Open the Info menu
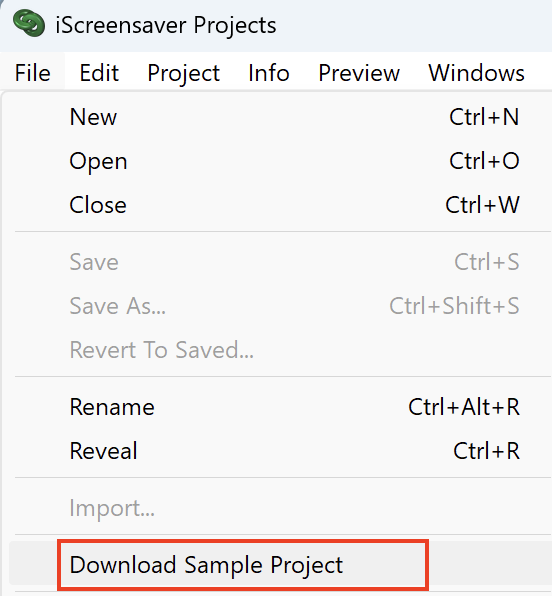Image resolution: width=552 pixels, height=596 pixels. pyautogui.click(x=269, y=73)
